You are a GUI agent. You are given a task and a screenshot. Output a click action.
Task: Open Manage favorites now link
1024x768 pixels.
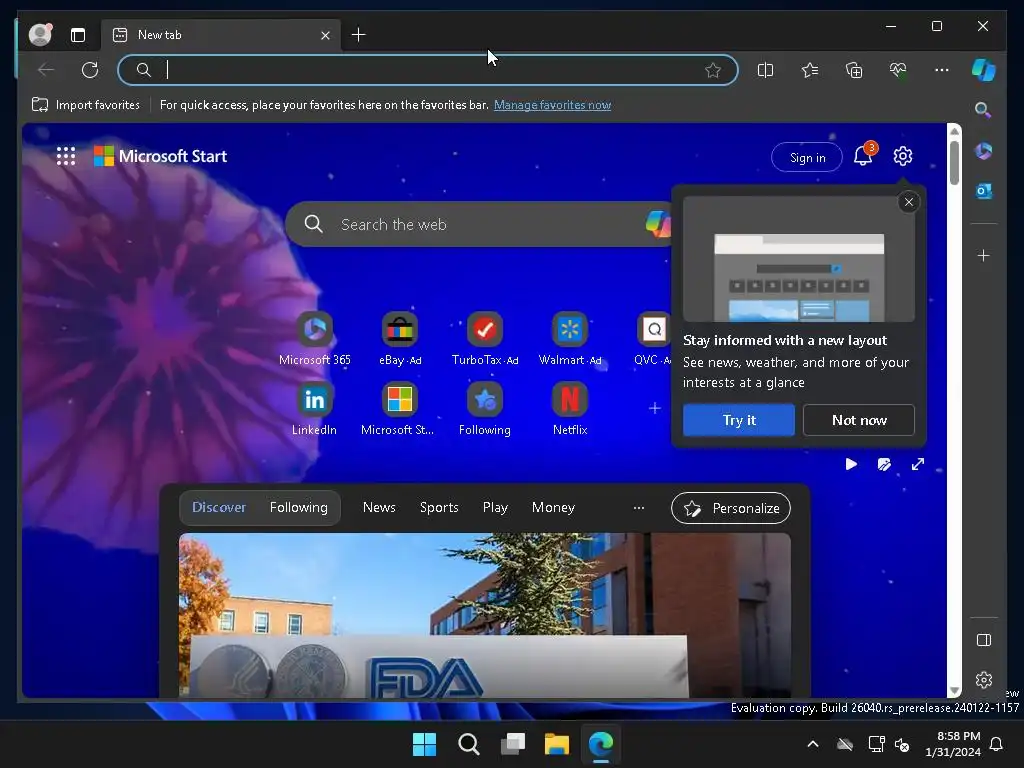click(552, 104)
